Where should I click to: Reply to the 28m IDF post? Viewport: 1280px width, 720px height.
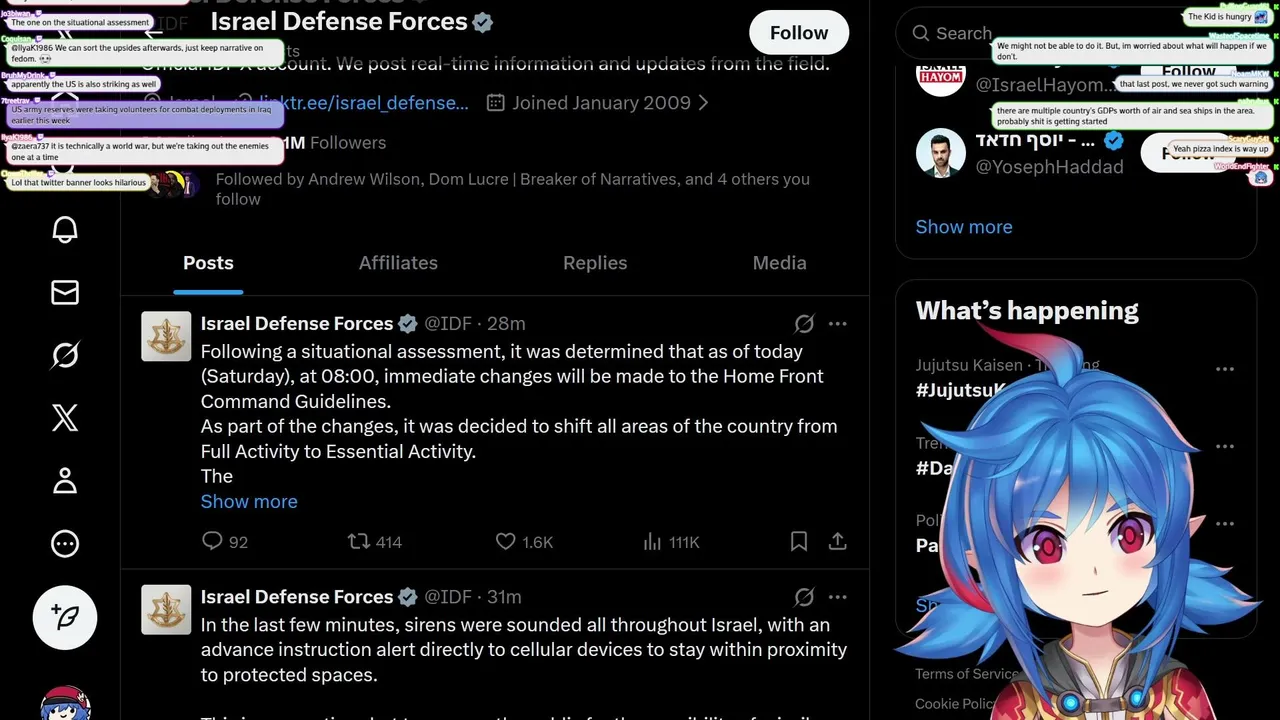212,541
